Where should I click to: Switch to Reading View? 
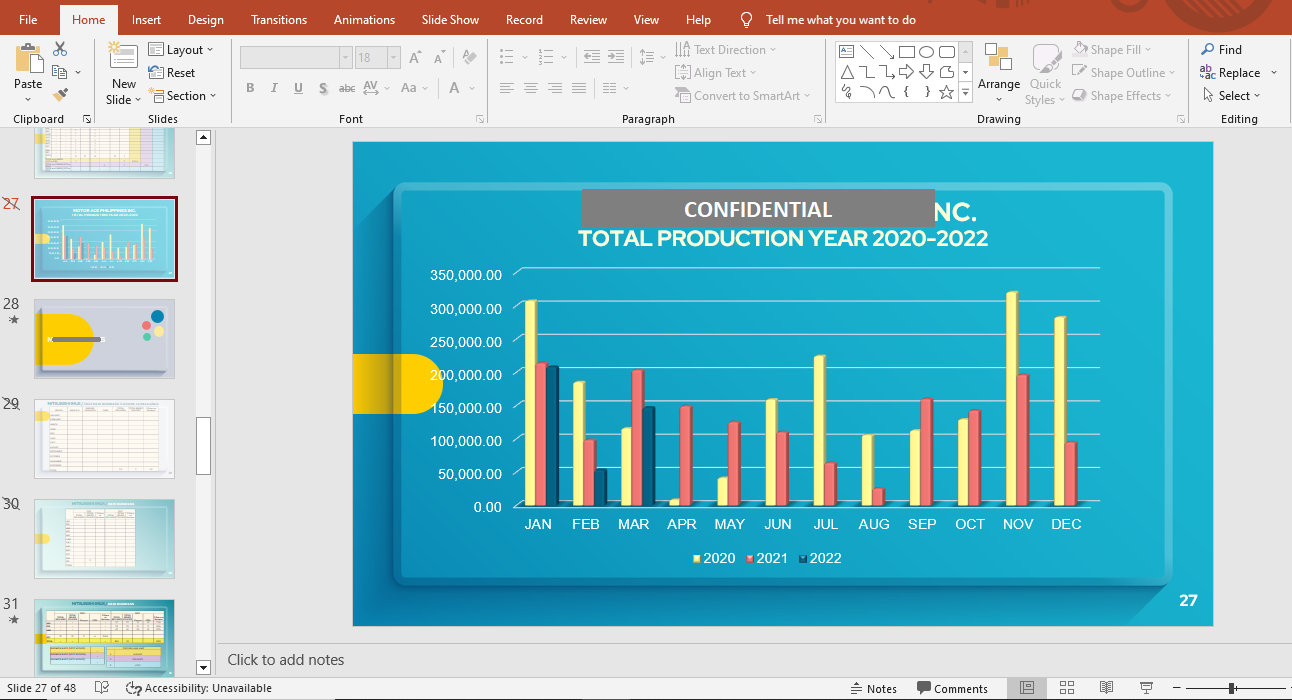tap(1106, 688)
